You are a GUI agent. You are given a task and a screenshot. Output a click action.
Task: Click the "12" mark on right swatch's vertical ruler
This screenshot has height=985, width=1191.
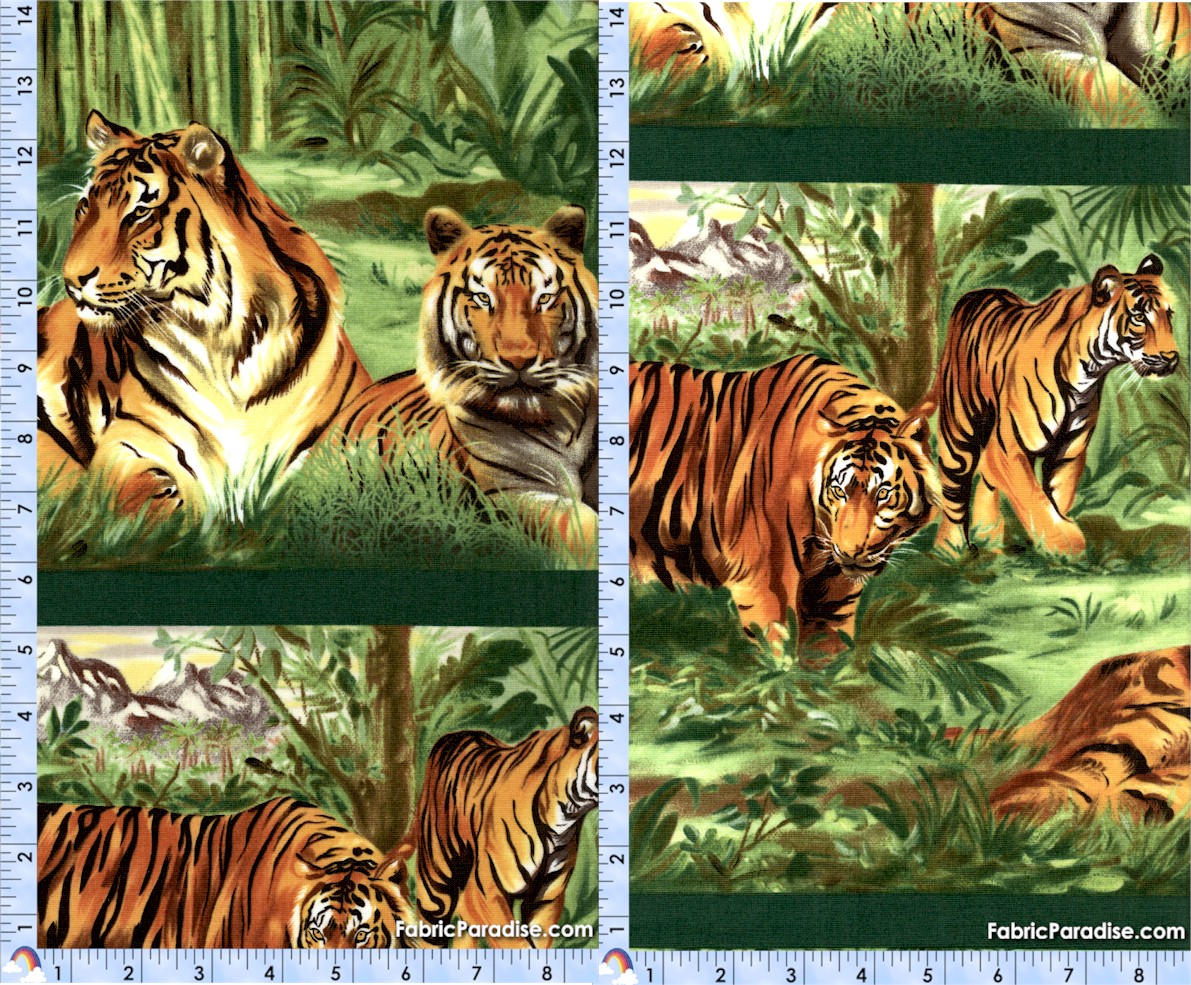tap(618, 156)
